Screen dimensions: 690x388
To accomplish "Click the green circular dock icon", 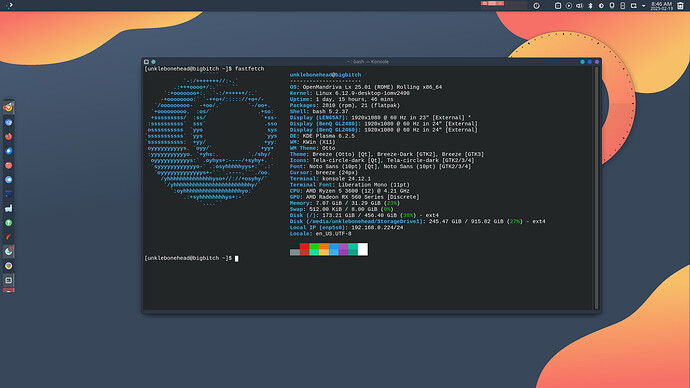I will coord(8,223).
